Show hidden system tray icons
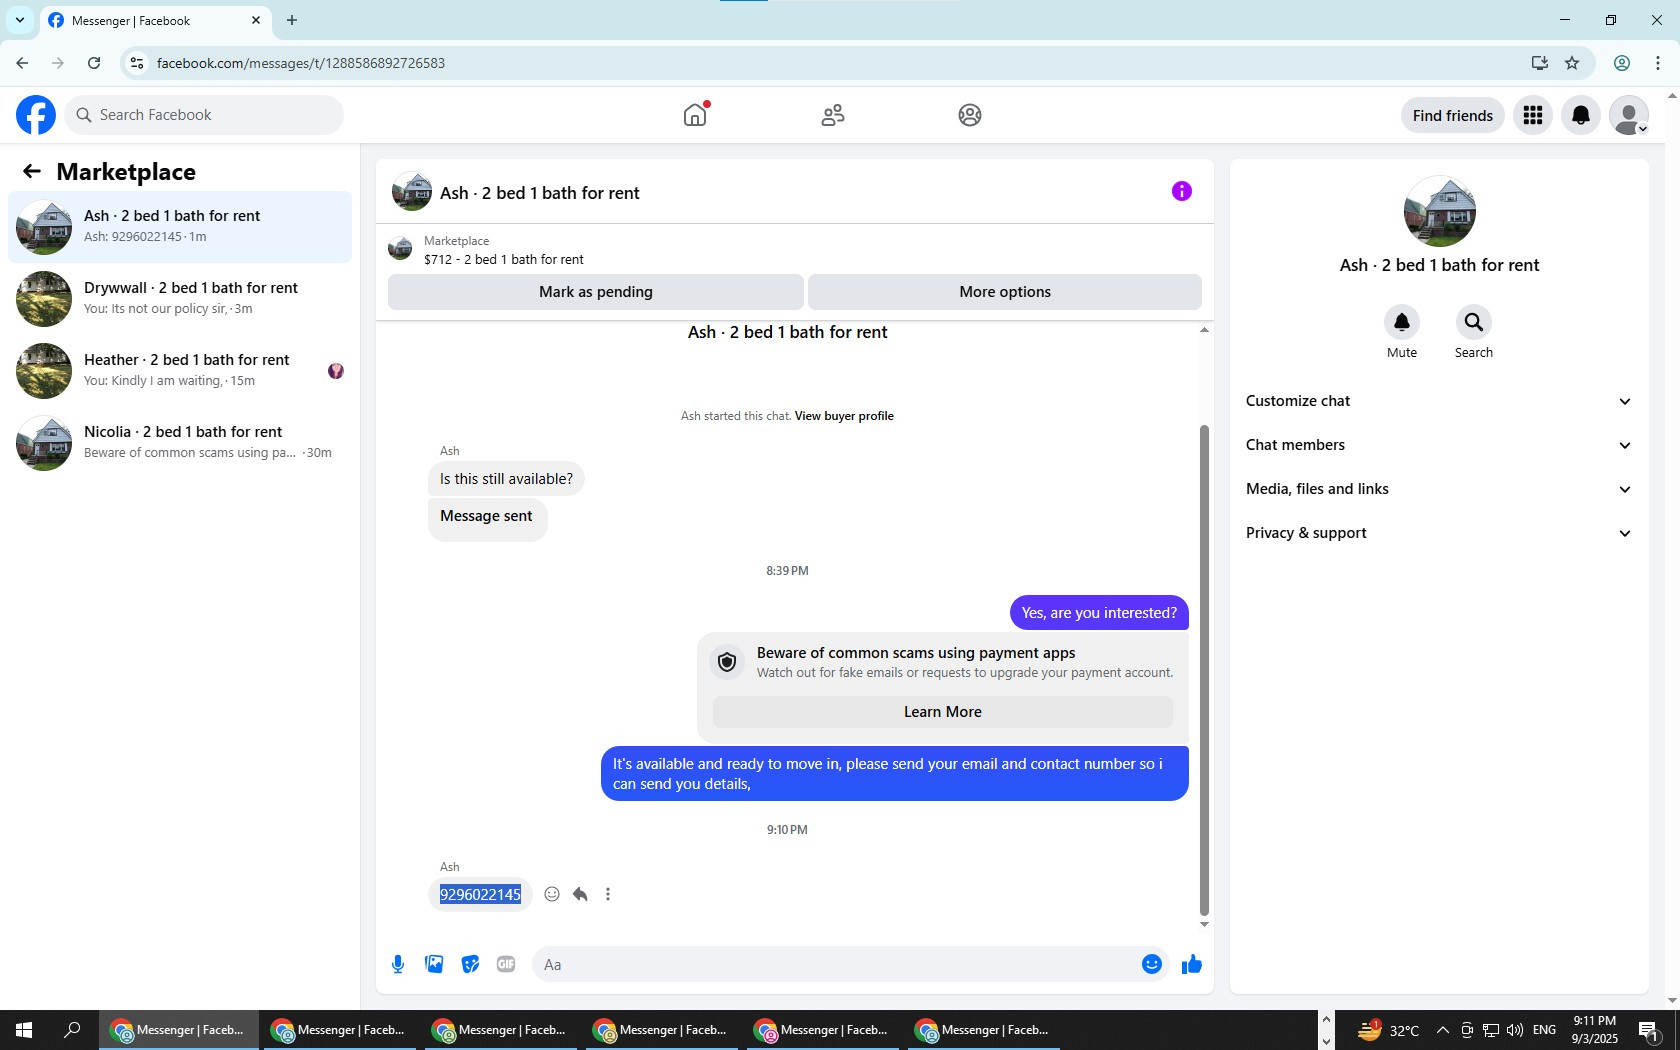 (x=1442, y=1030)
